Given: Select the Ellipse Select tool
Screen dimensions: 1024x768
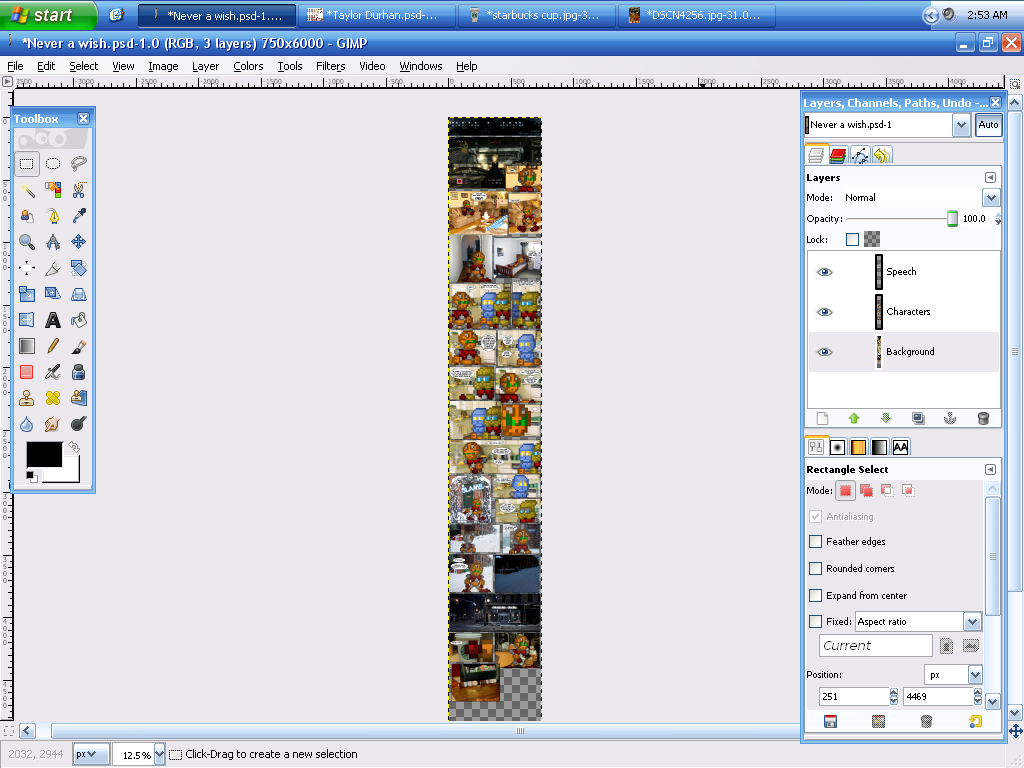Looking at the screenshot, I should coord(53,164).
